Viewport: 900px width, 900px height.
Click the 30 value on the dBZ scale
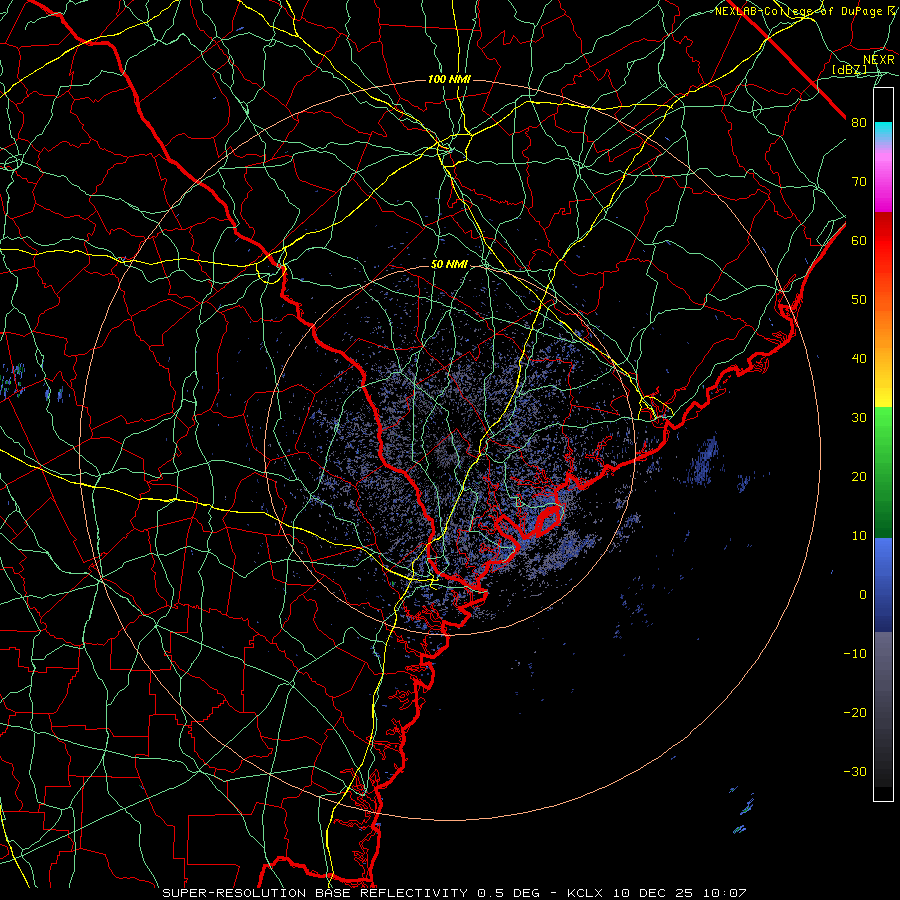[x=859, y=418]
